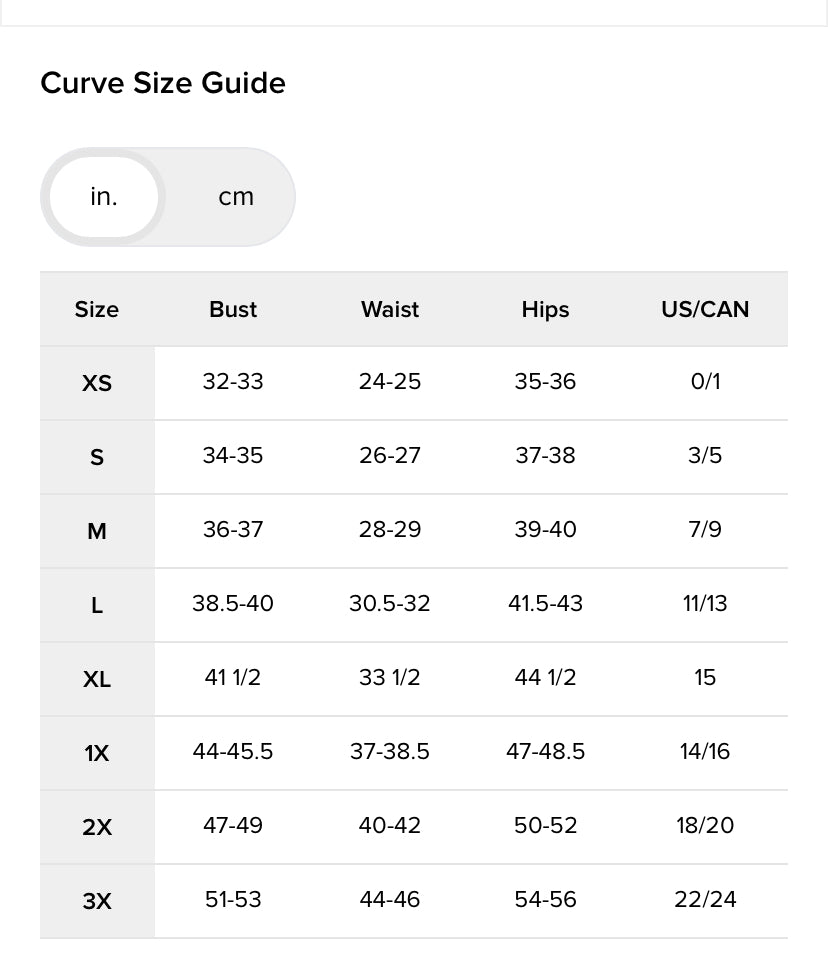
Task: Select the 2X size row label
Action: (97, 827)
